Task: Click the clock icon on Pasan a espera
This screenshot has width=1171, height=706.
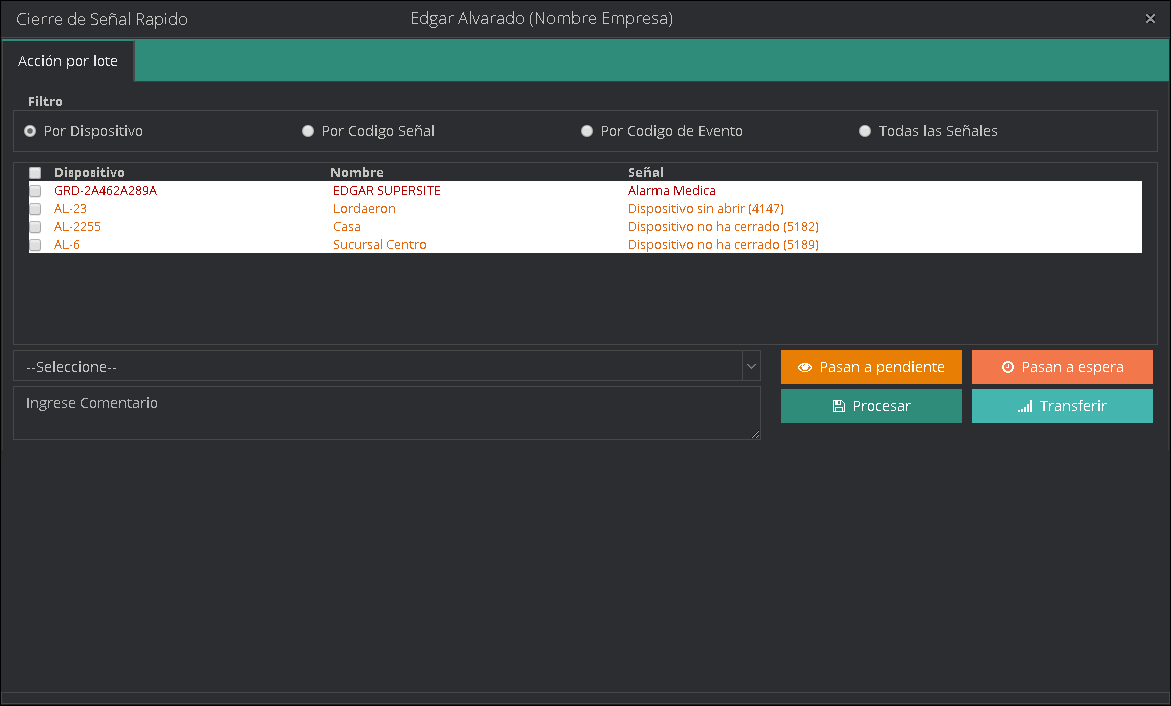Action: [1007, 367]
